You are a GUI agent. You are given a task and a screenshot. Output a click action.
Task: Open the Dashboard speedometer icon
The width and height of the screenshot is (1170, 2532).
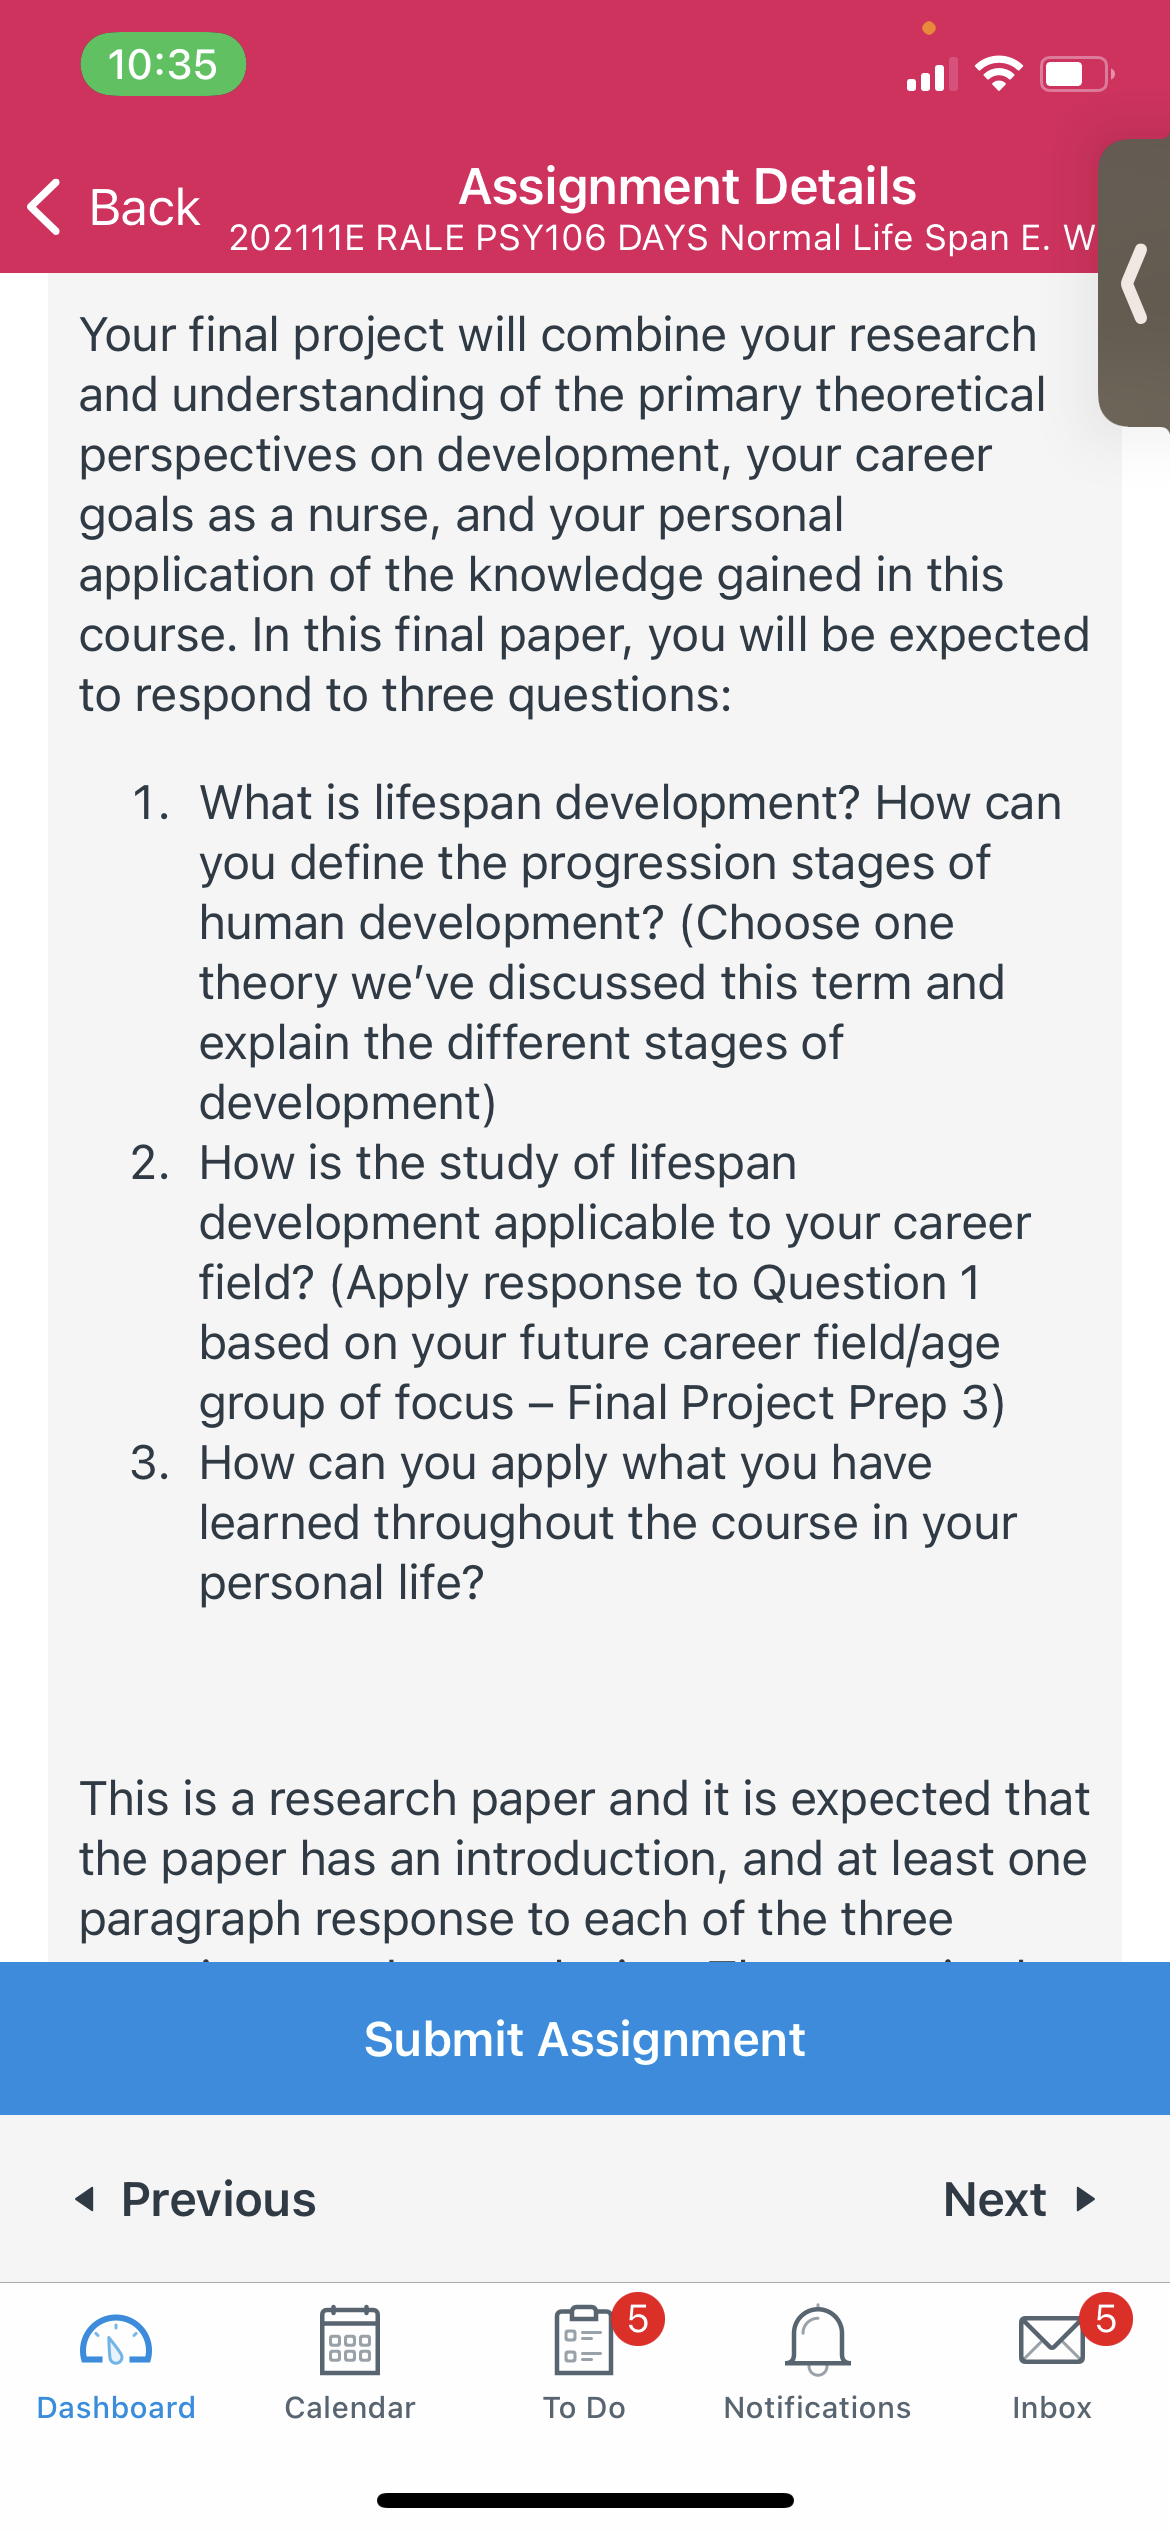(116, 2340)
